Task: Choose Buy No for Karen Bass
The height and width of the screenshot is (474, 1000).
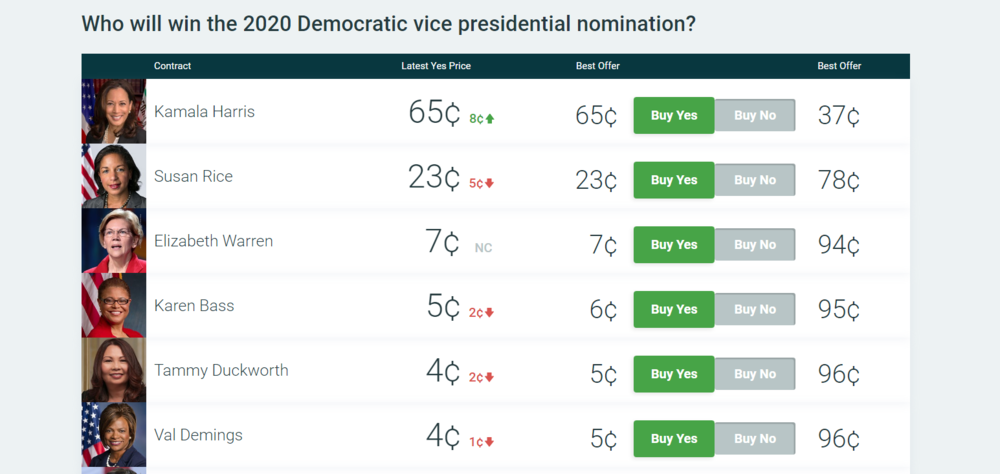Action: tap(755, 309)
